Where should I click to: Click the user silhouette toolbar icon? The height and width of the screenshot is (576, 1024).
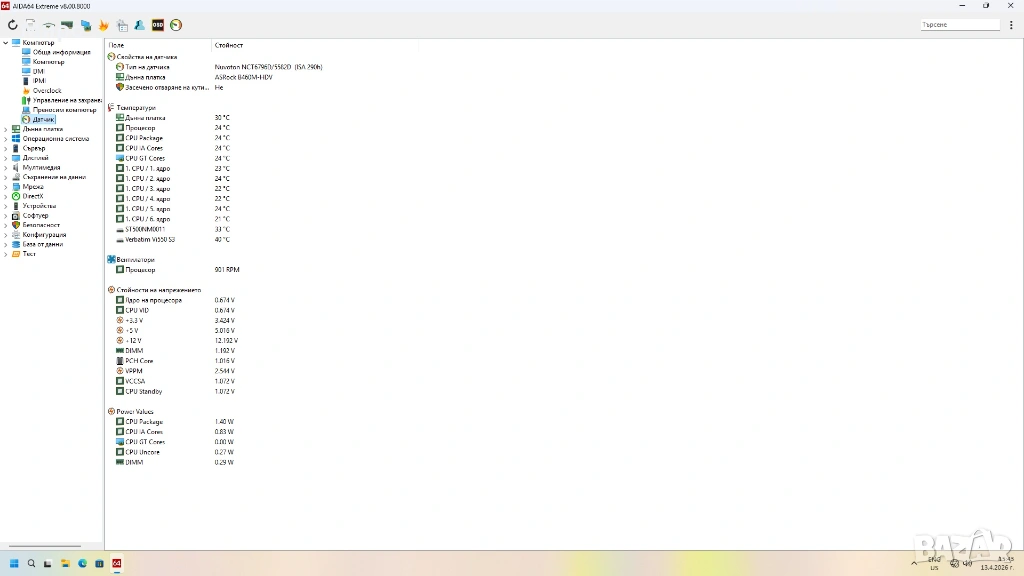pyautogui.click(x=139, y=25)
